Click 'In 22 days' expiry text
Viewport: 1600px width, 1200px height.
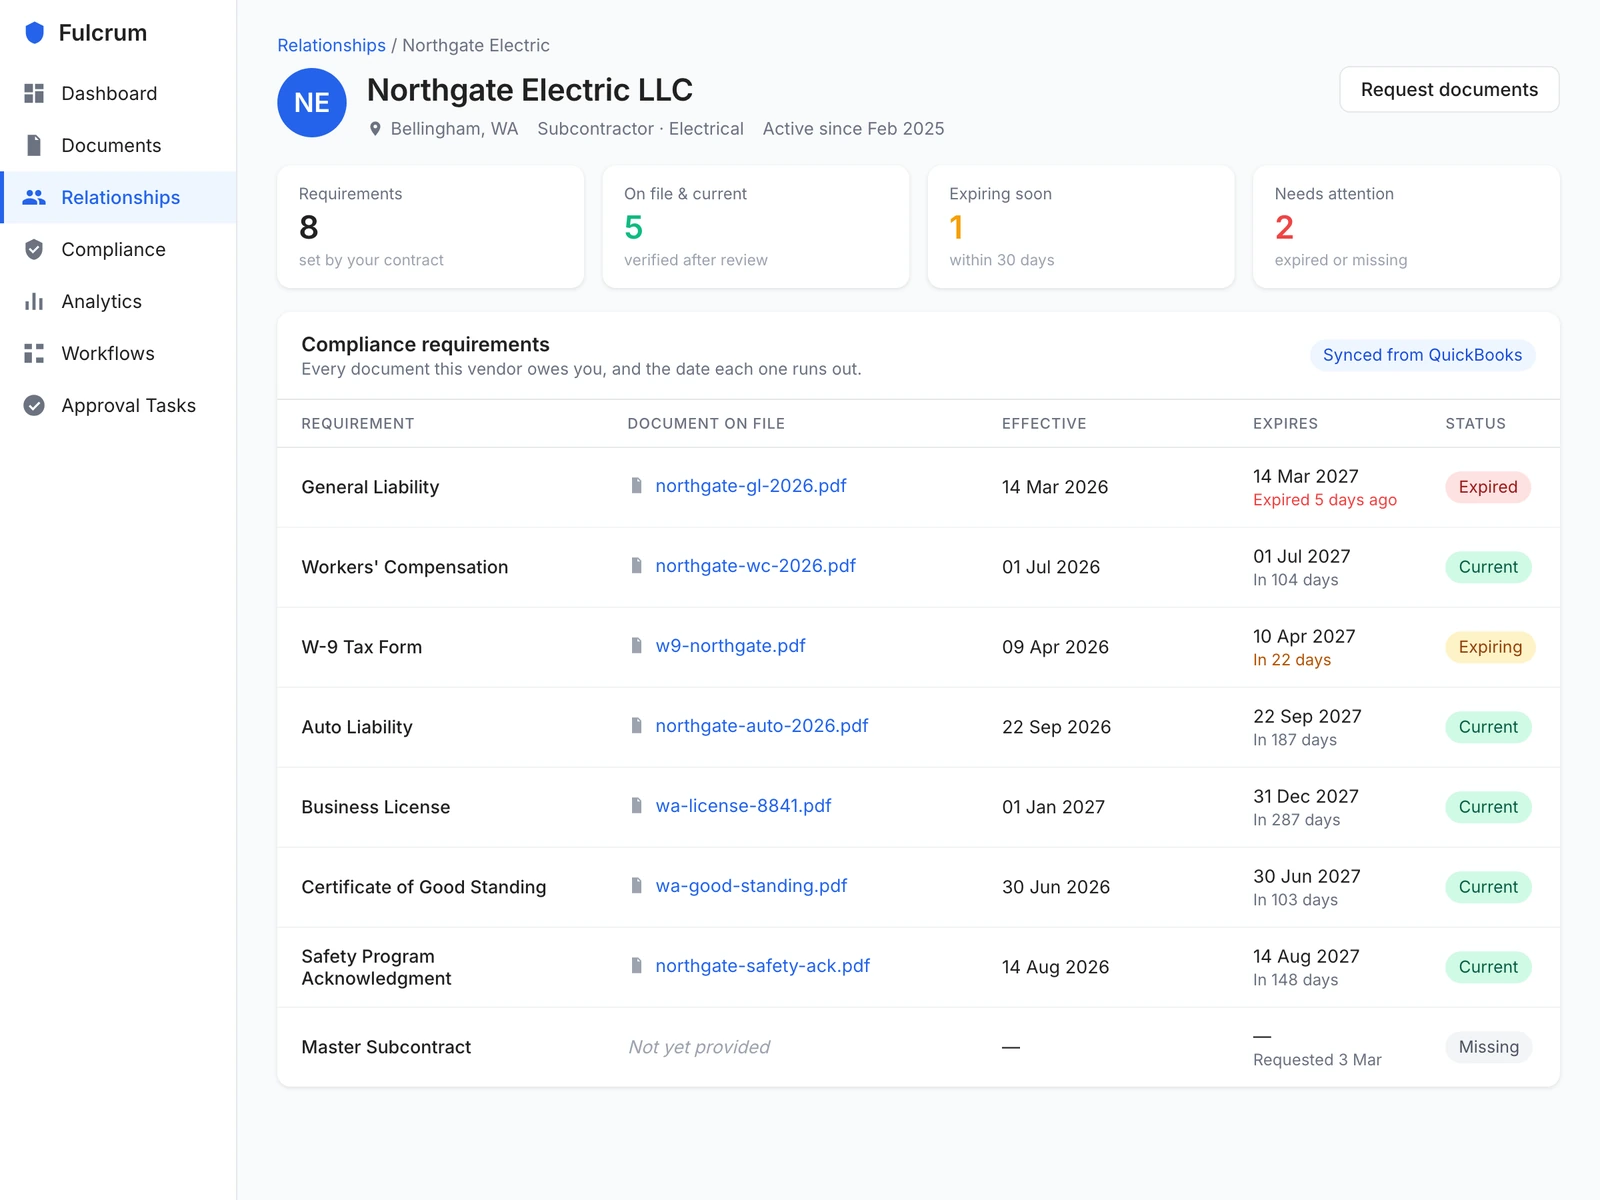coord(1292,660)
